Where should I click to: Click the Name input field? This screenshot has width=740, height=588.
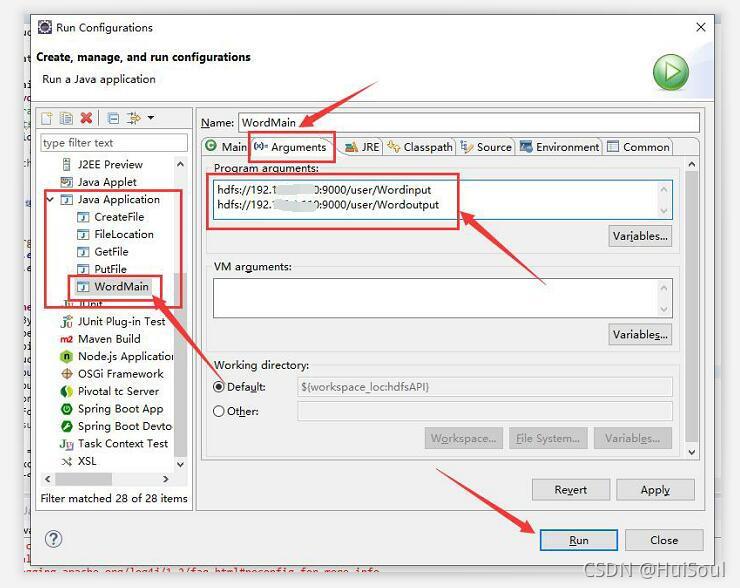pos(469,123)
